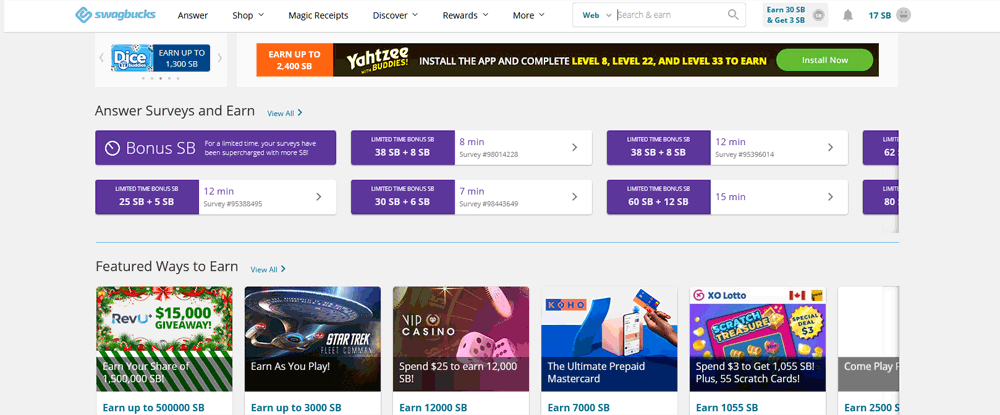Viewport: 1000px width, 415px height.
Task: Click the Featured Ways to Earn heading
Action: click(166, 266)
